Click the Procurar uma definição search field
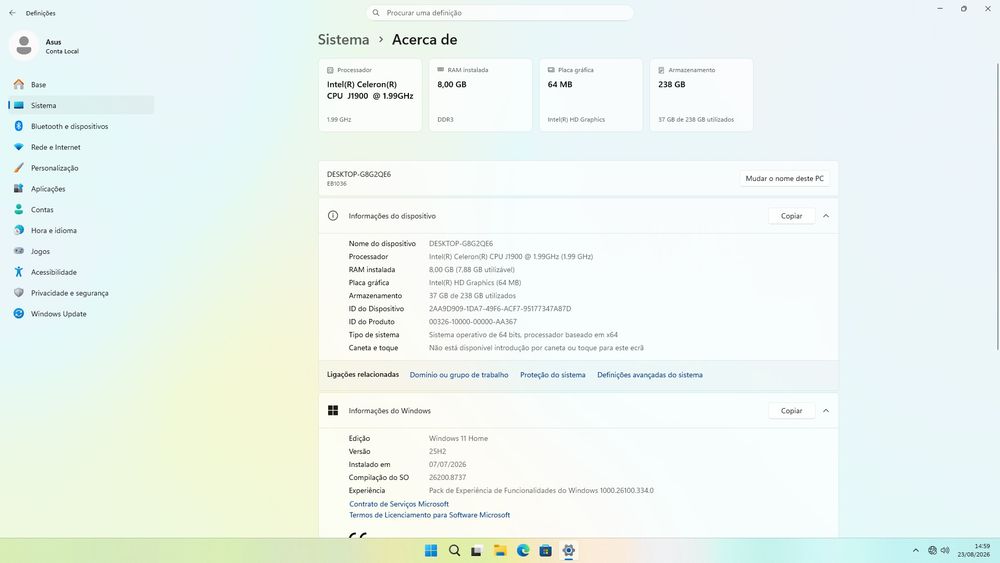1000x563 pixels. click(x=500, y=13)
